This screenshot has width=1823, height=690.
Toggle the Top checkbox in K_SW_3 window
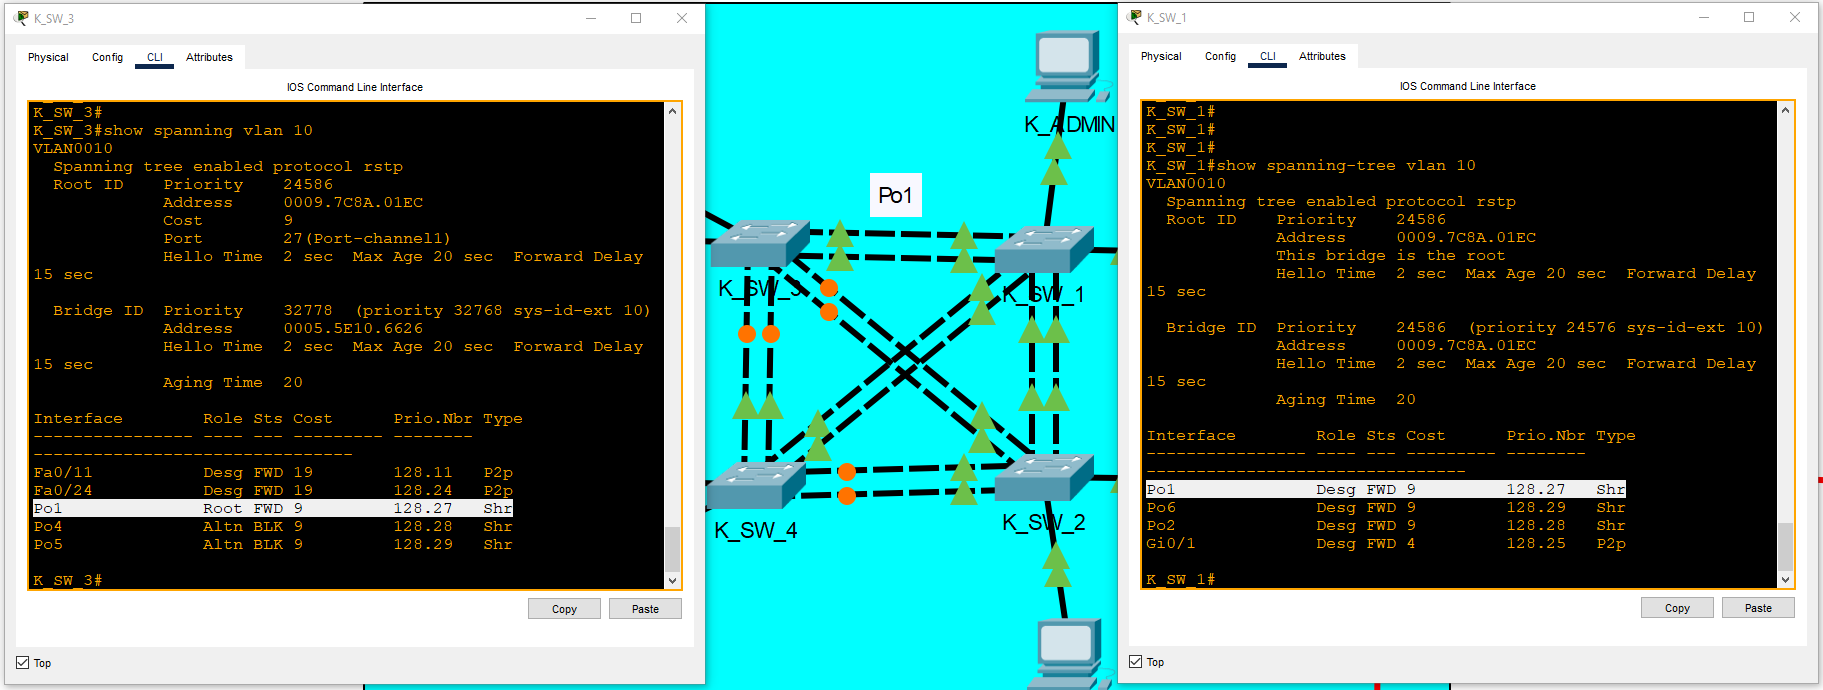pyautogui.click(x=23, y=663)
